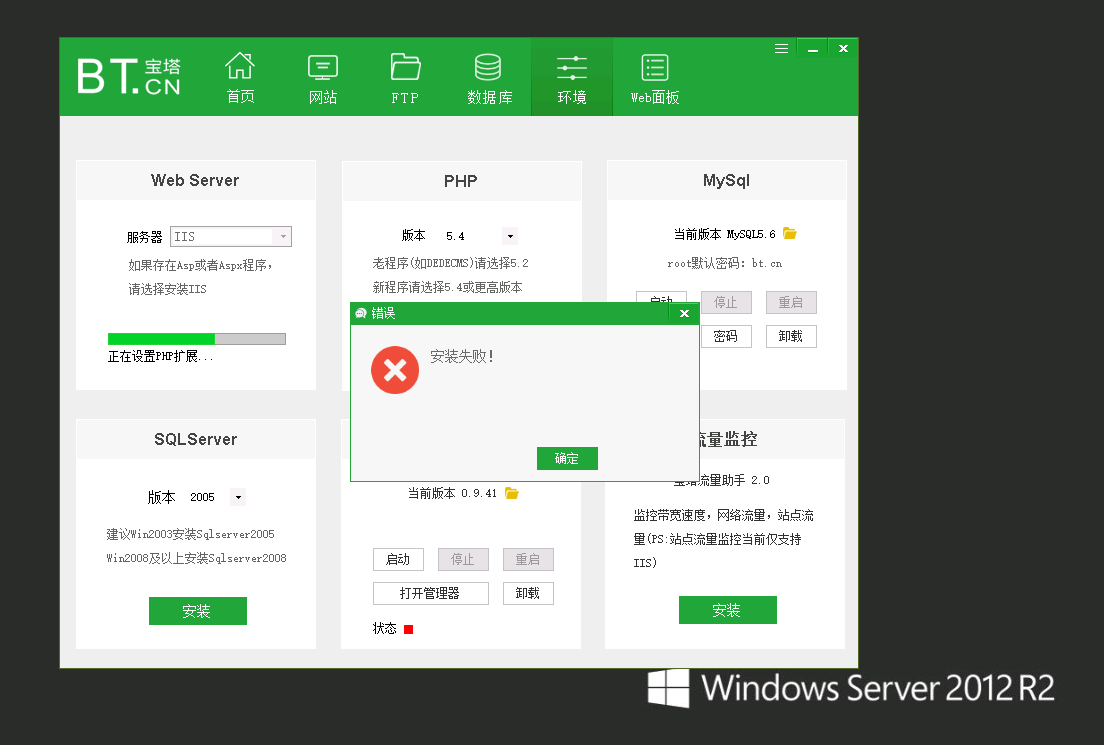1104x745 pixels.
Task: Close the BT panel window
Action: pos(843,49)
